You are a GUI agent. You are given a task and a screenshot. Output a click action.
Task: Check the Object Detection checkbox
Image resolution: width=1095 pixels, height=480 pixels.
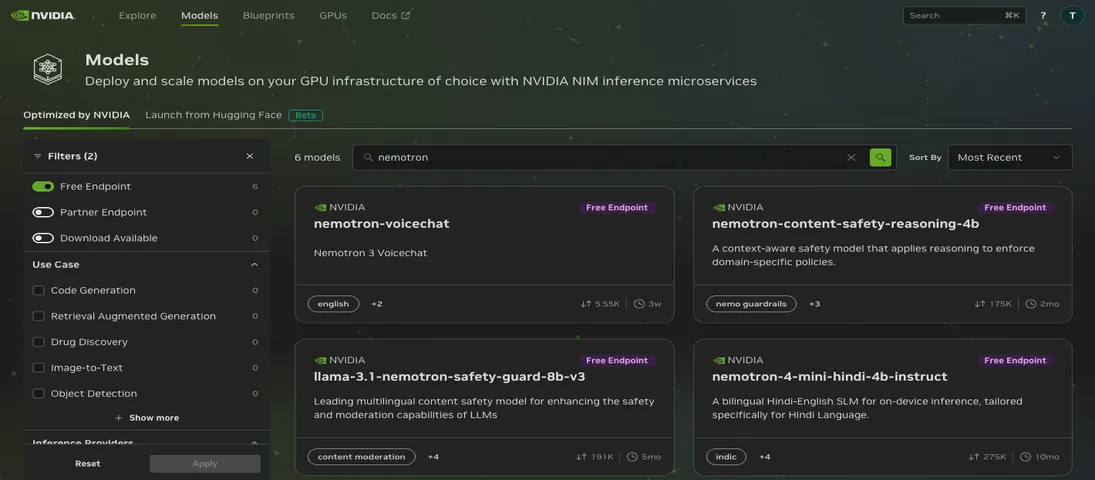point(38,394)
